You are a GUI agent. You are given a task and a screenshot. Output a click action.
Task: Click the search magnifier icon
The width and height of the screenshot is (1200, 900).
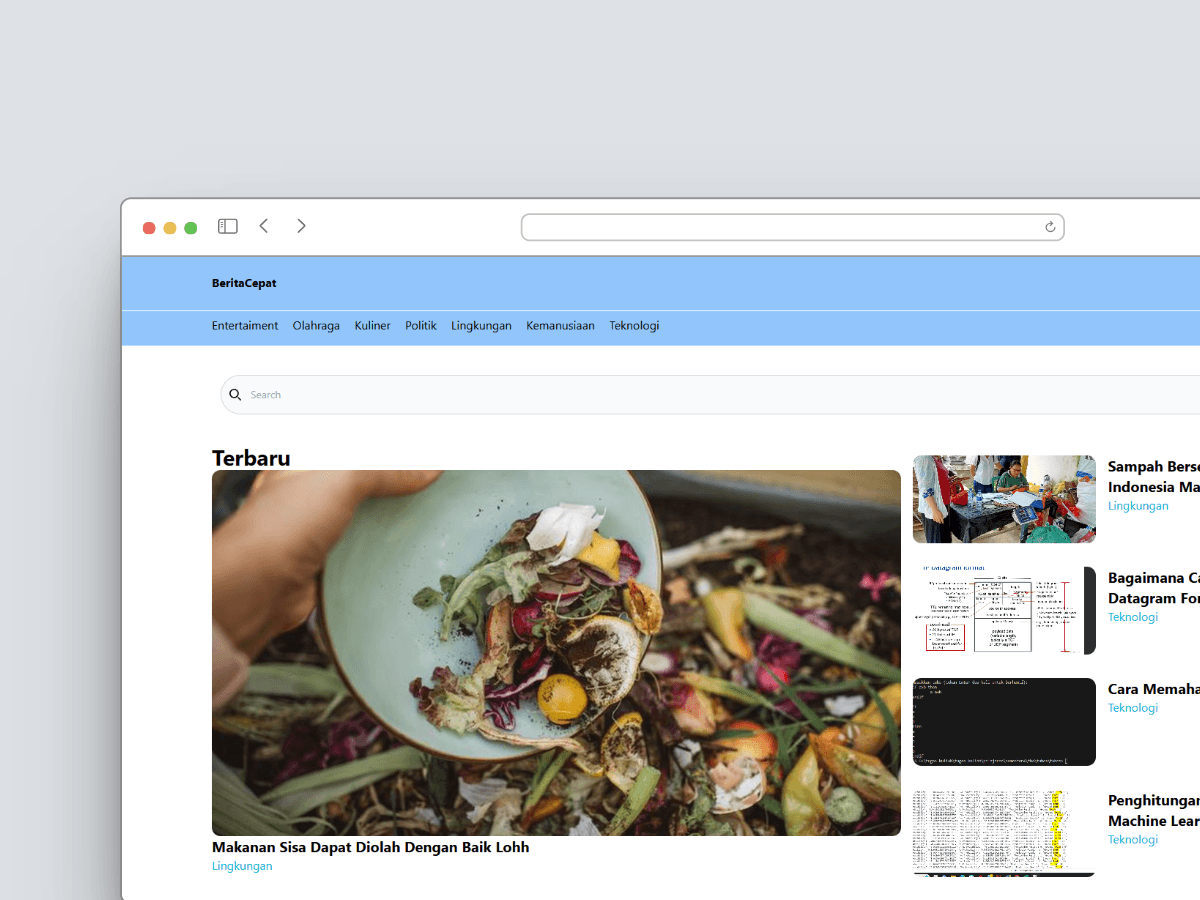[x=236, y=395]
